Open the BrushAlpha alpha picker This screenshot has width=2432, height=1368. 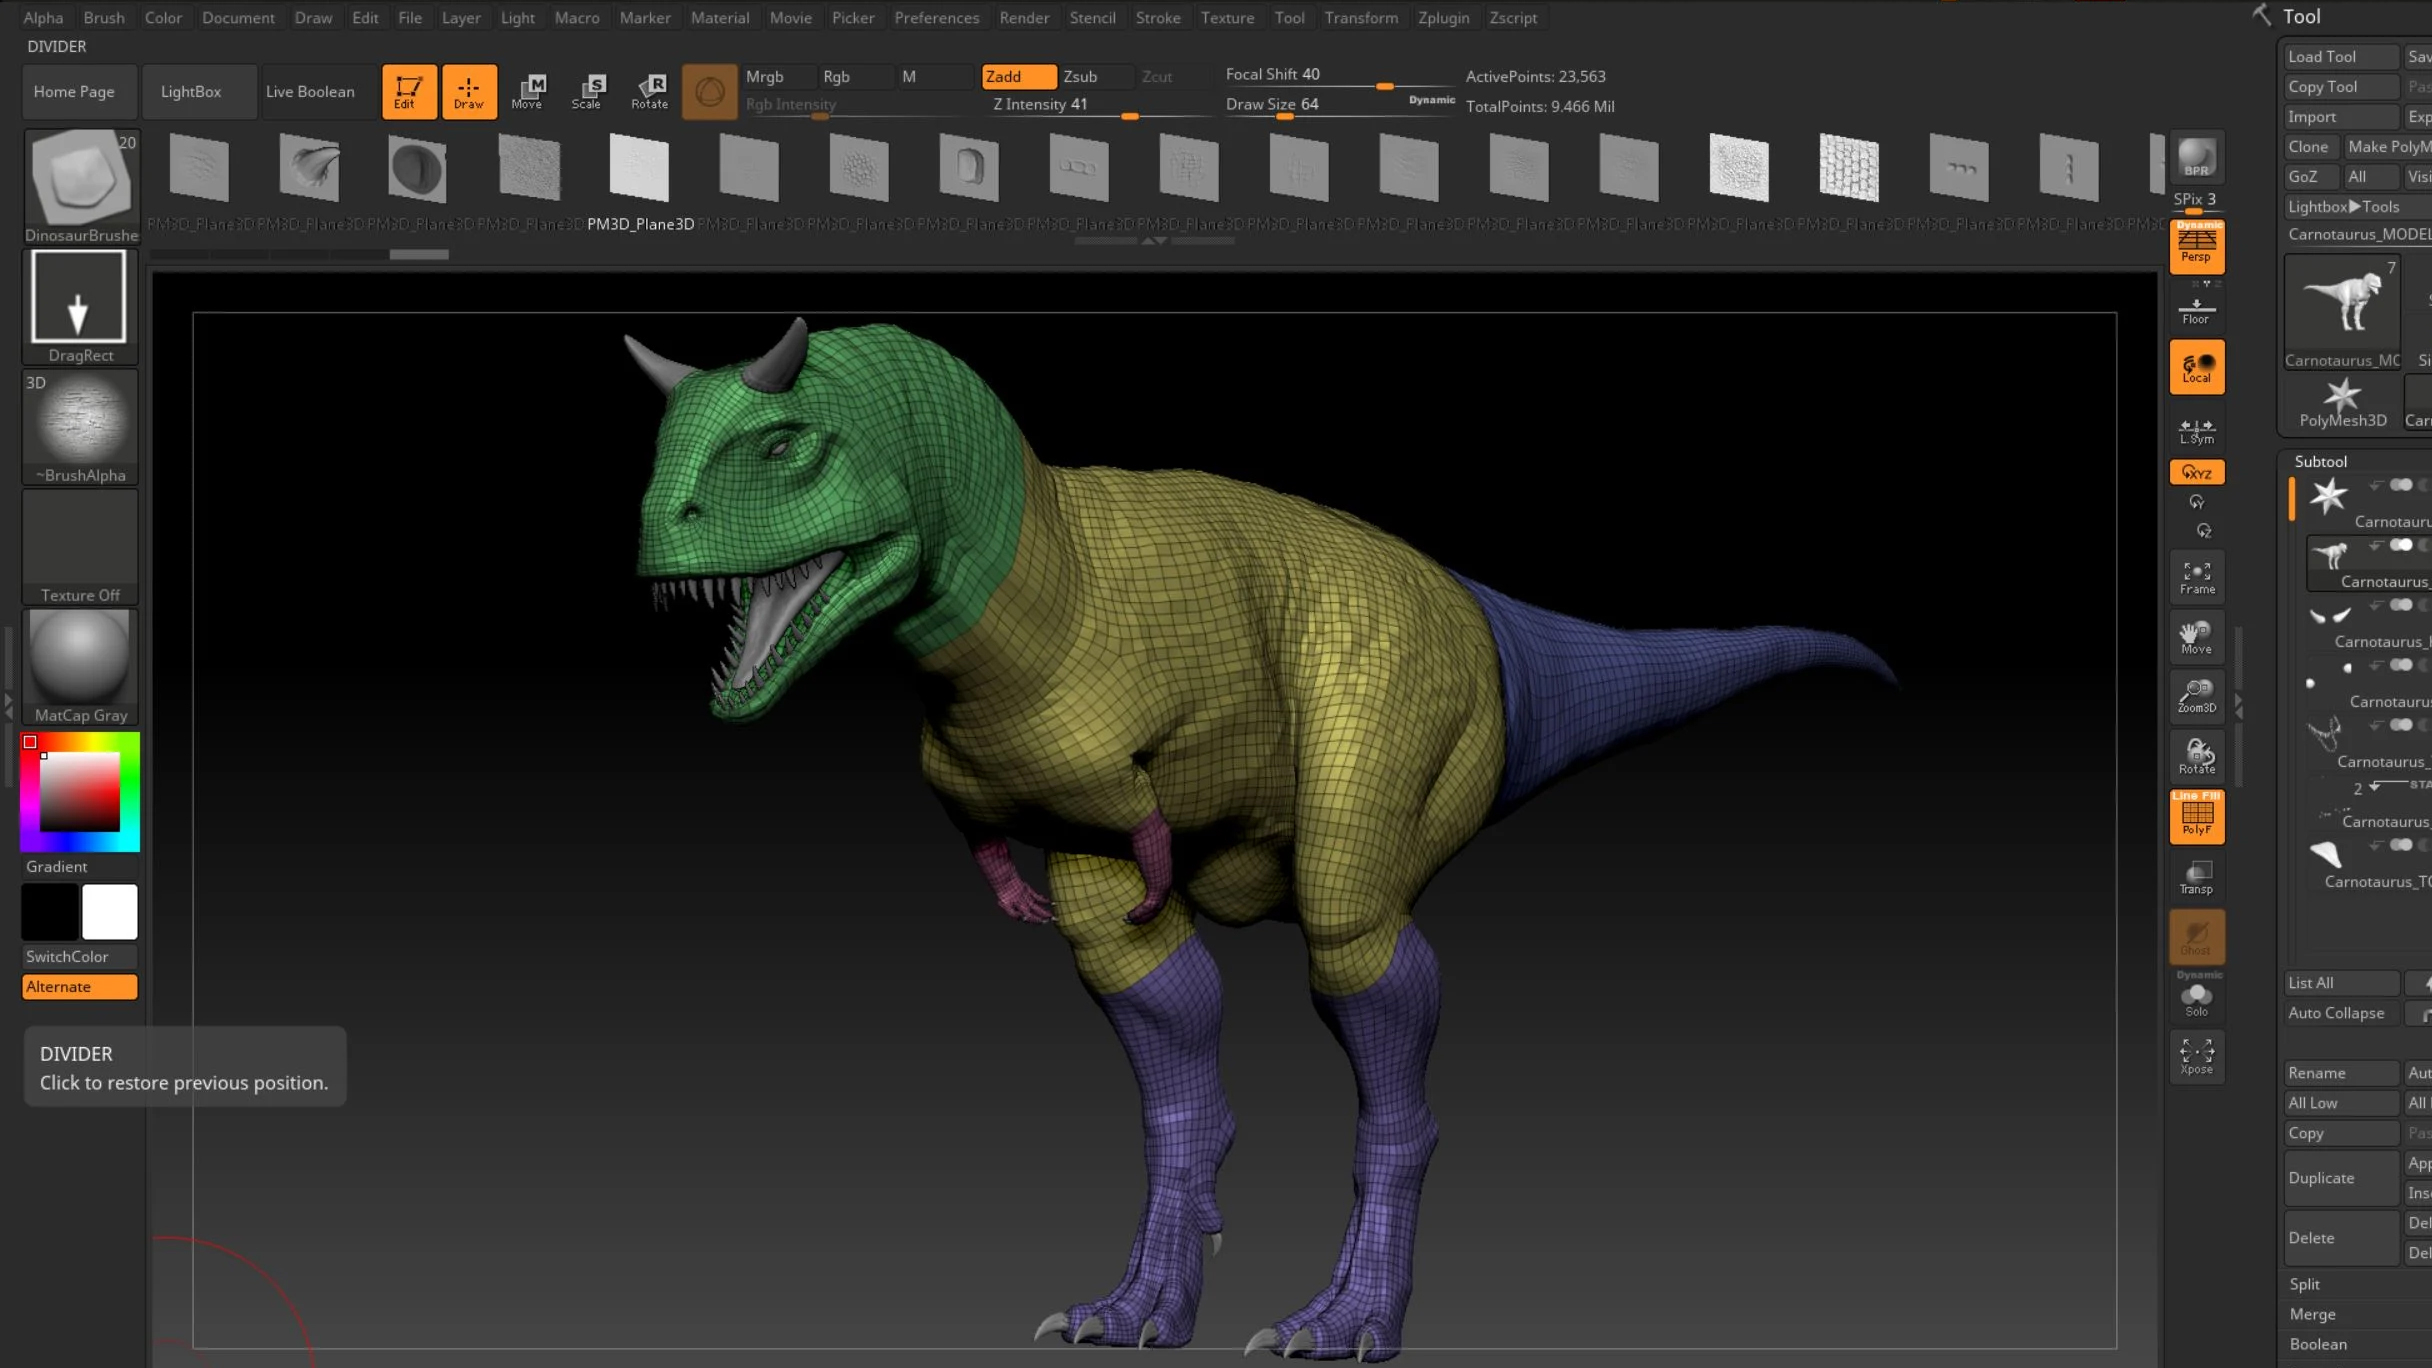pos(80,427)
